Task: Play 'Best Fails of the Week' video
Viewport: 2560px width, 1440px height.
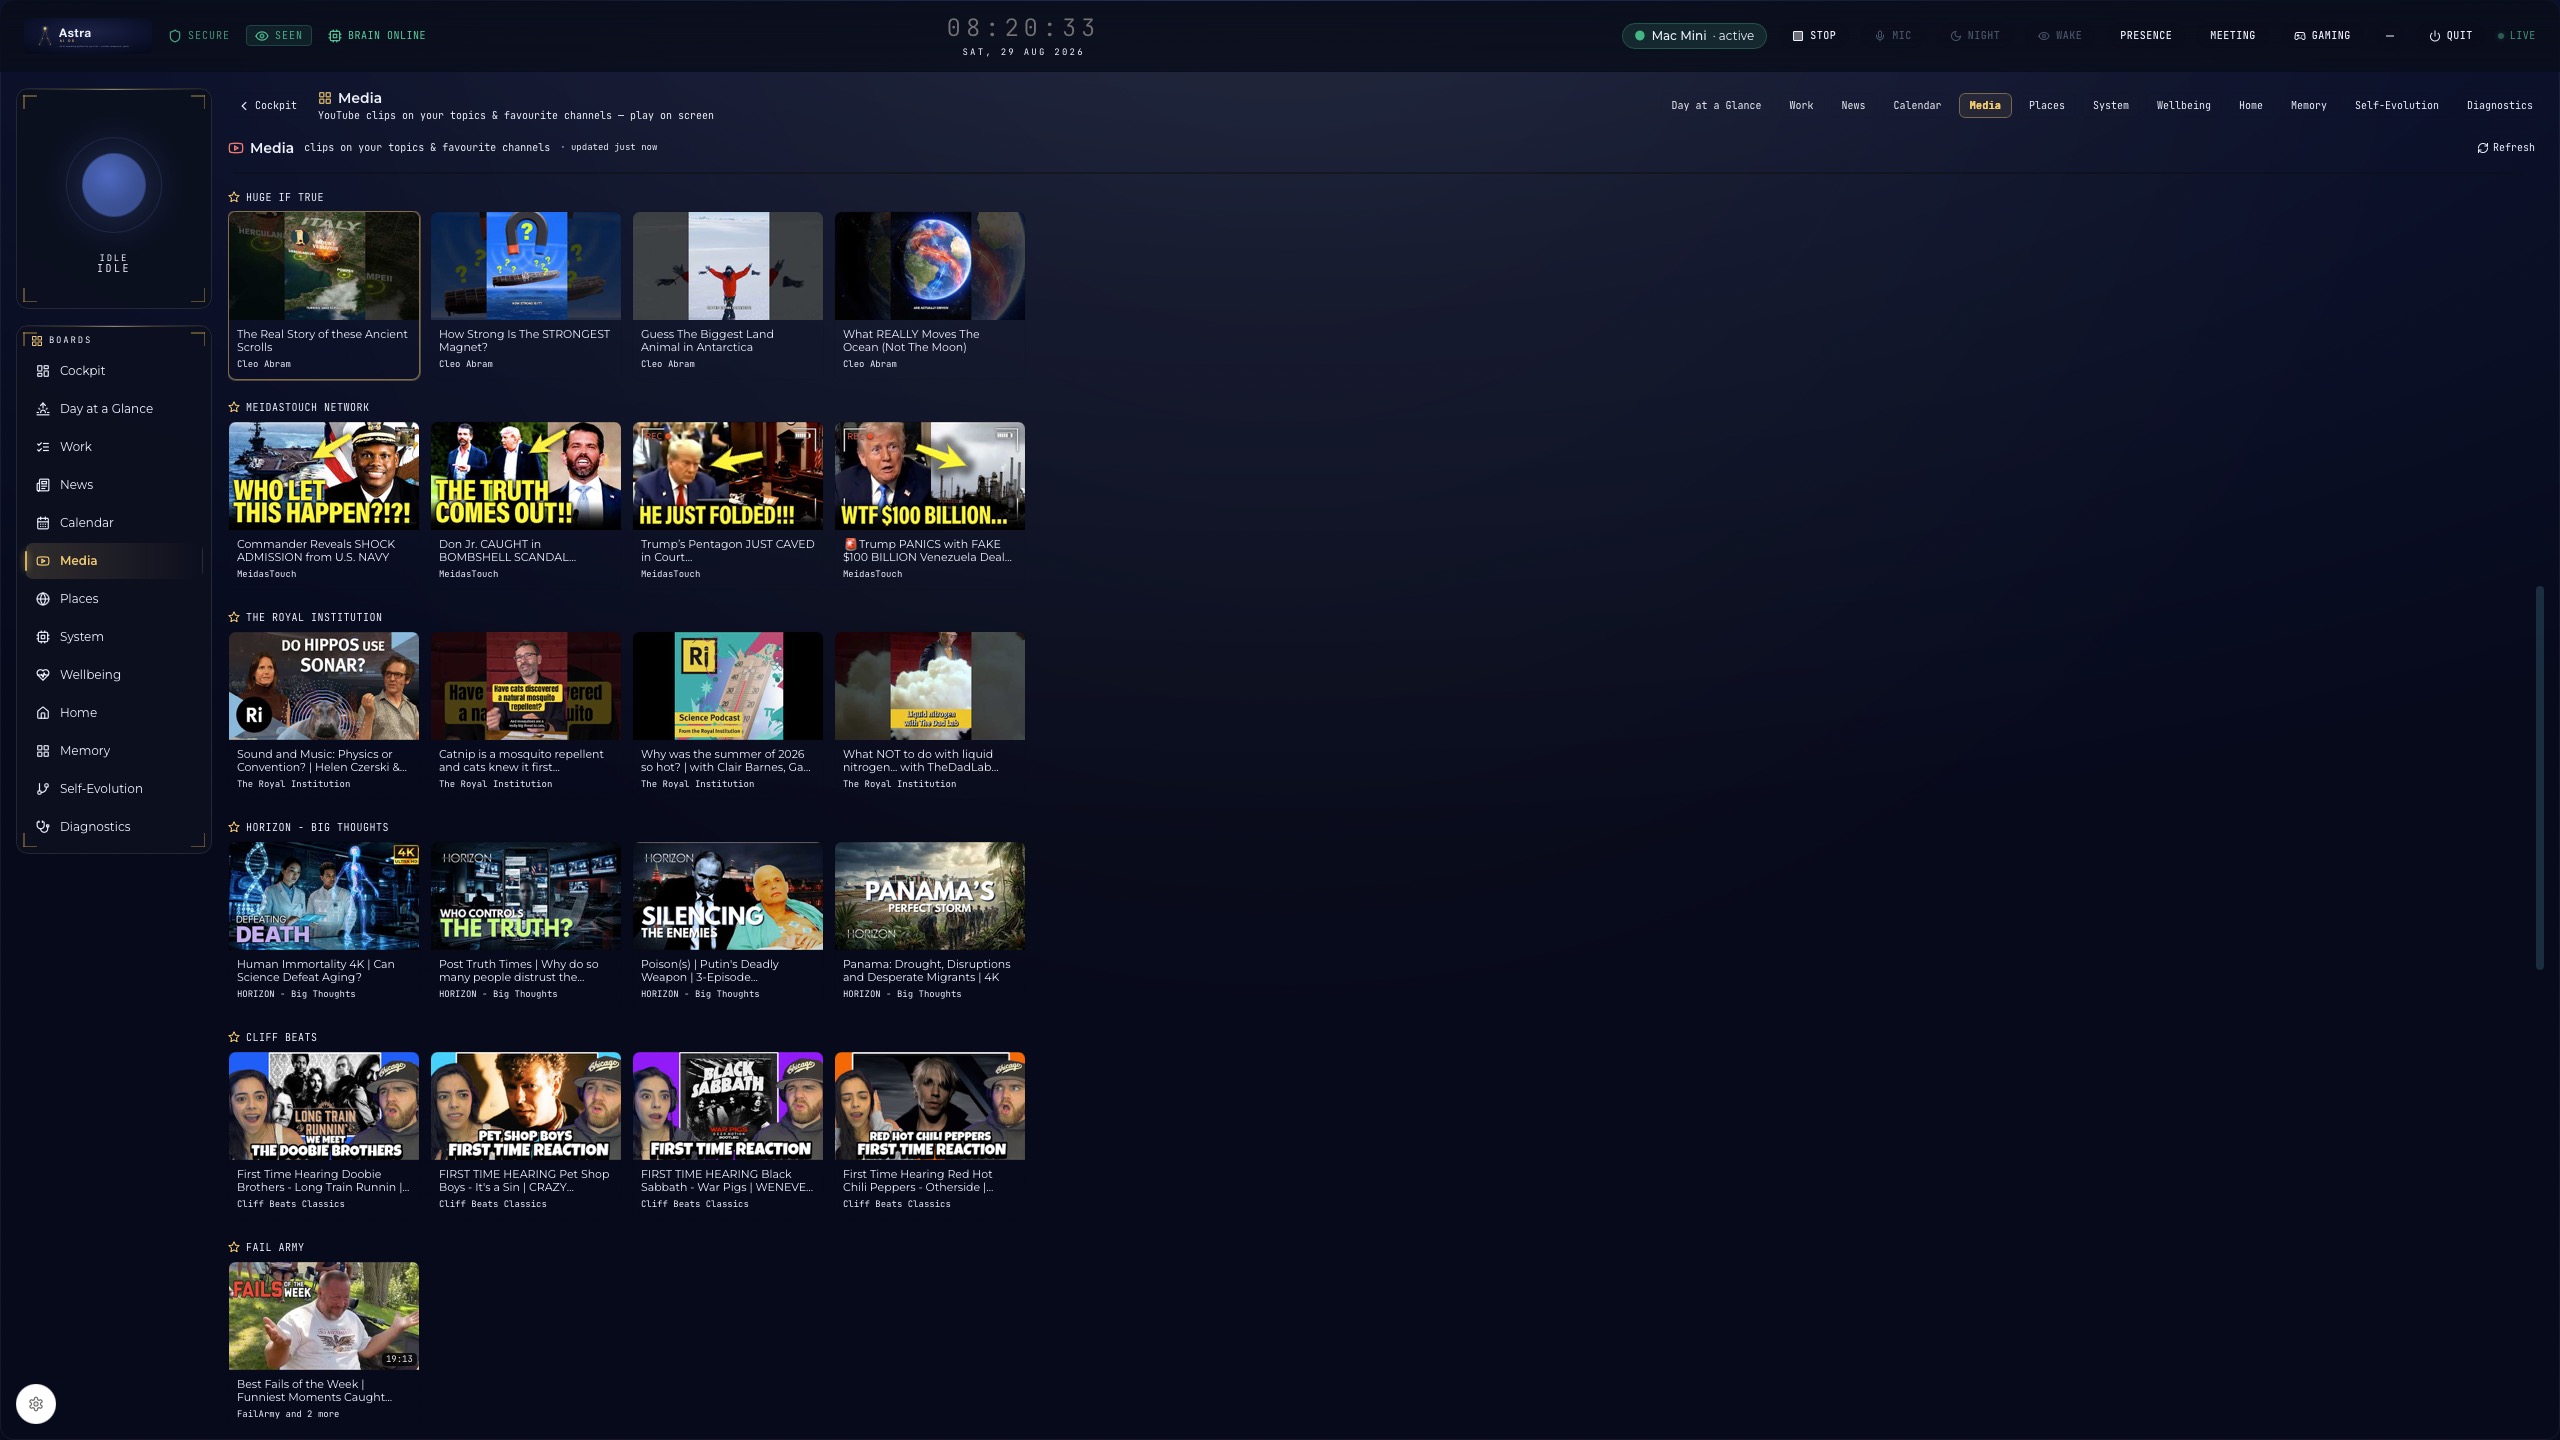Action: [324, 1345]
